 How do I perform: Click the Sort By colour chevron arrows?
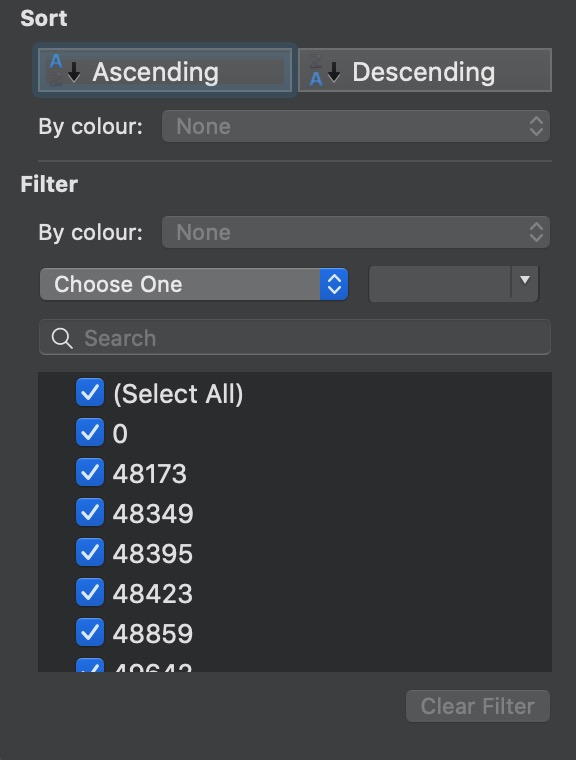(x=536, y=127)
